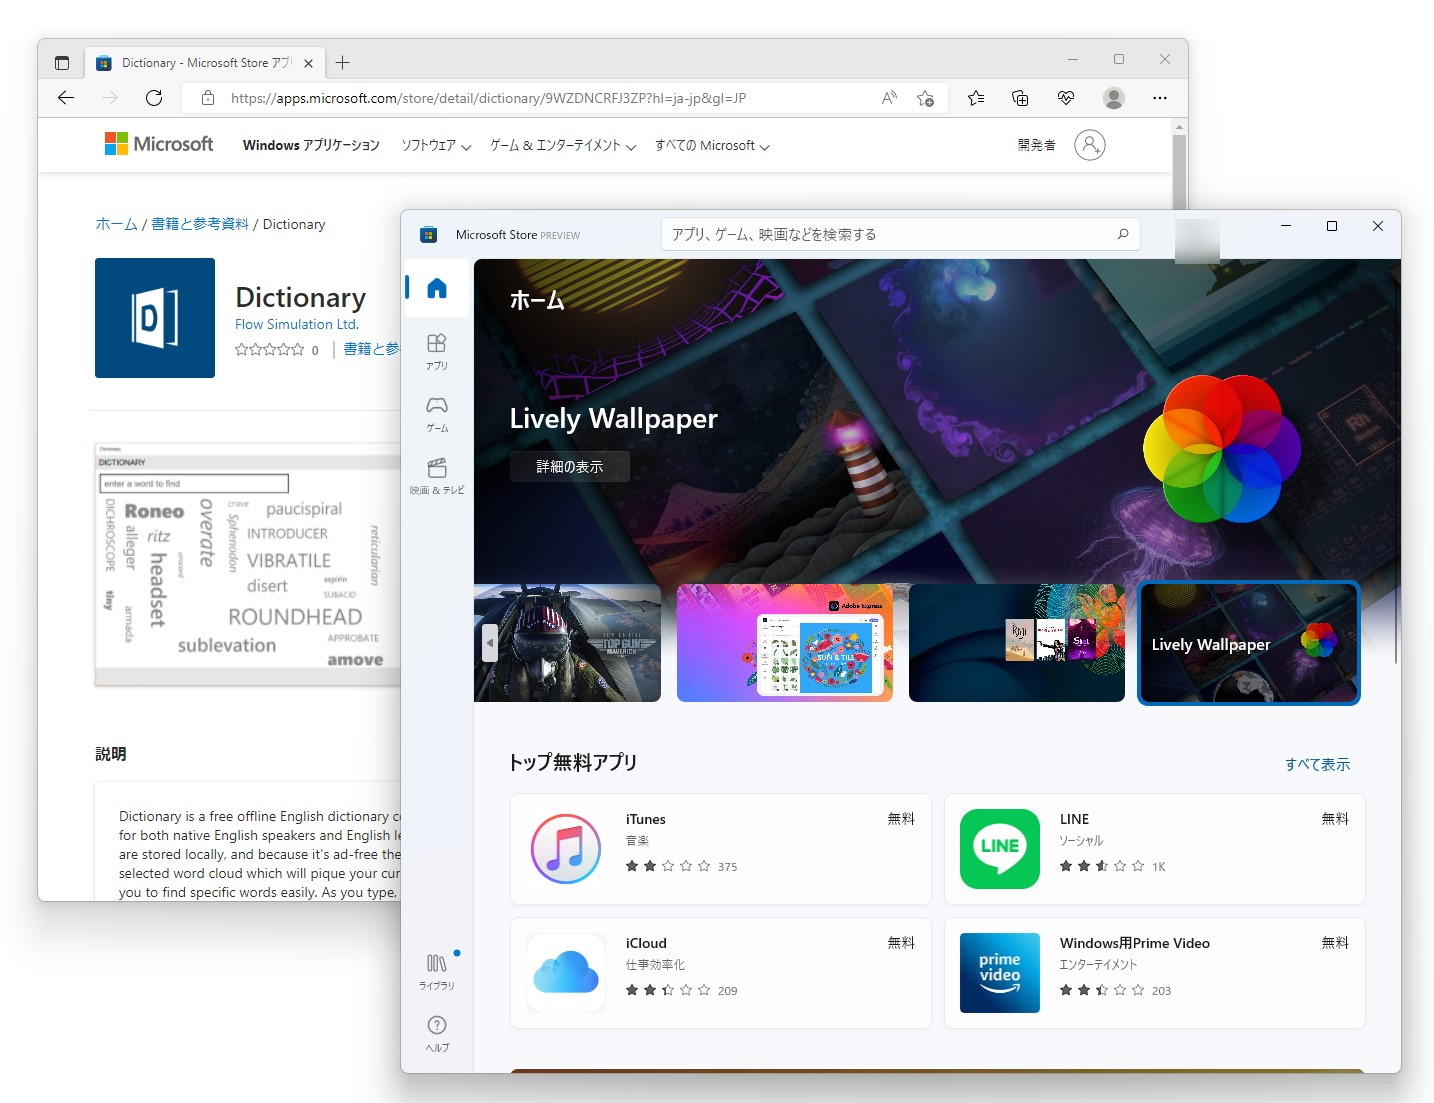Screen dimensions: 1434x1103
Task: Toggle vertical tabs in Edge tab bar
Action: point(61,62)
